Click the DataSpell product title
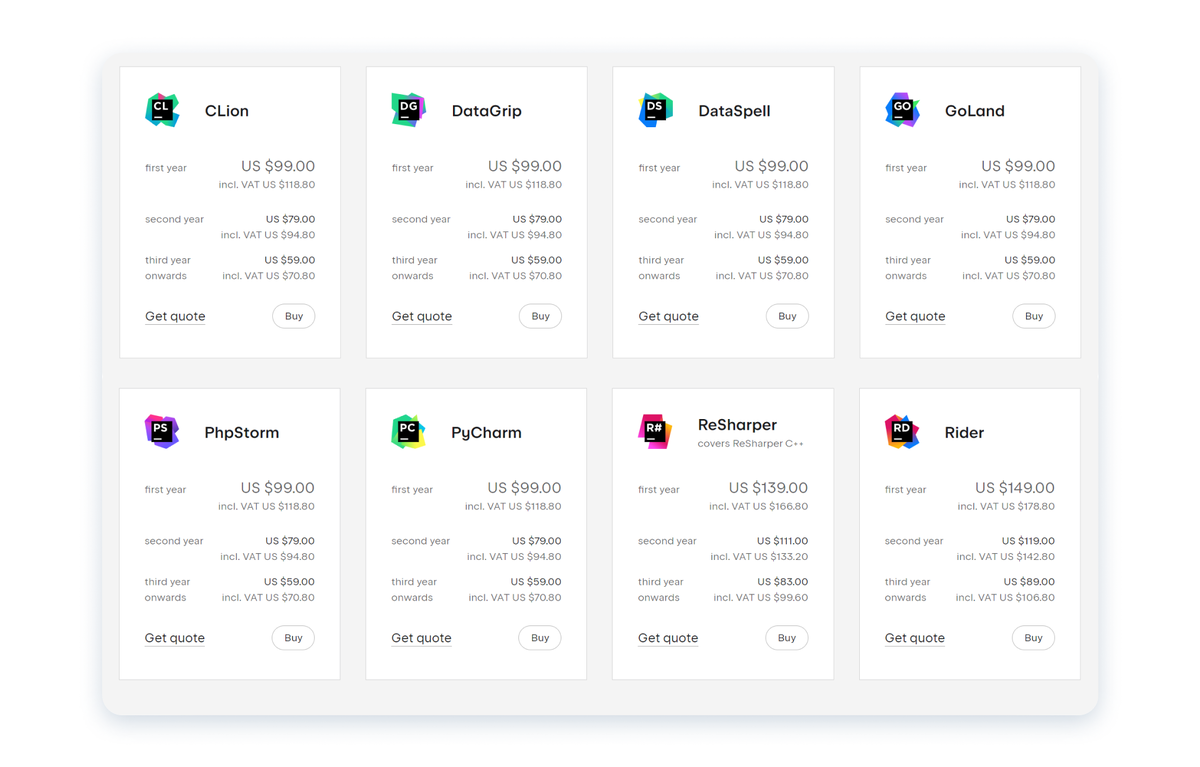This screenshot has width=1200, height=767. click(734, 111)
